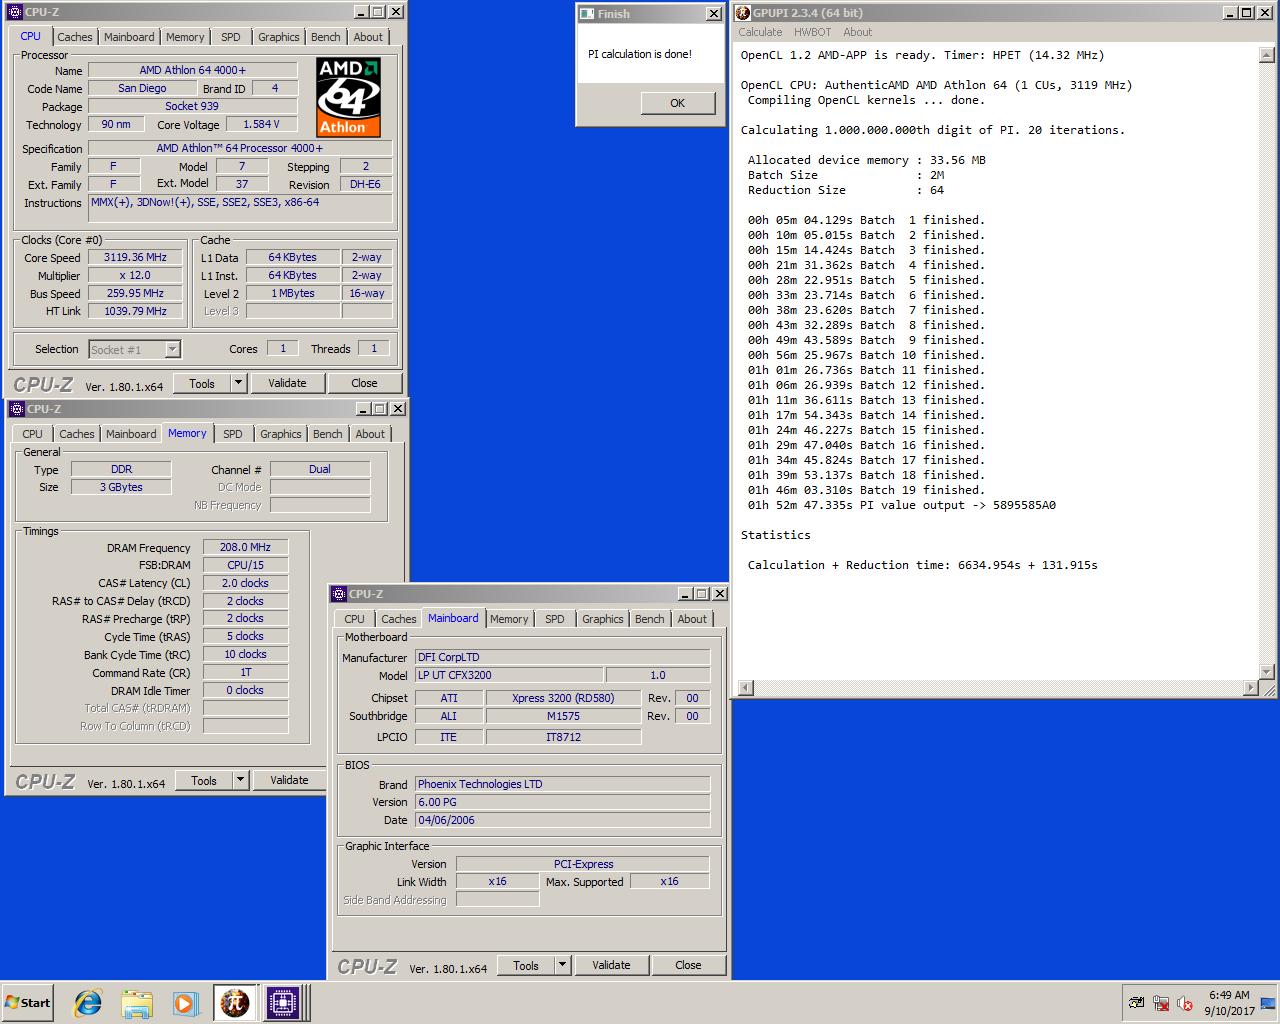
Task: Expand Tools arrow in Memory CPU-Z window
Action: click(x=240, y=780)
